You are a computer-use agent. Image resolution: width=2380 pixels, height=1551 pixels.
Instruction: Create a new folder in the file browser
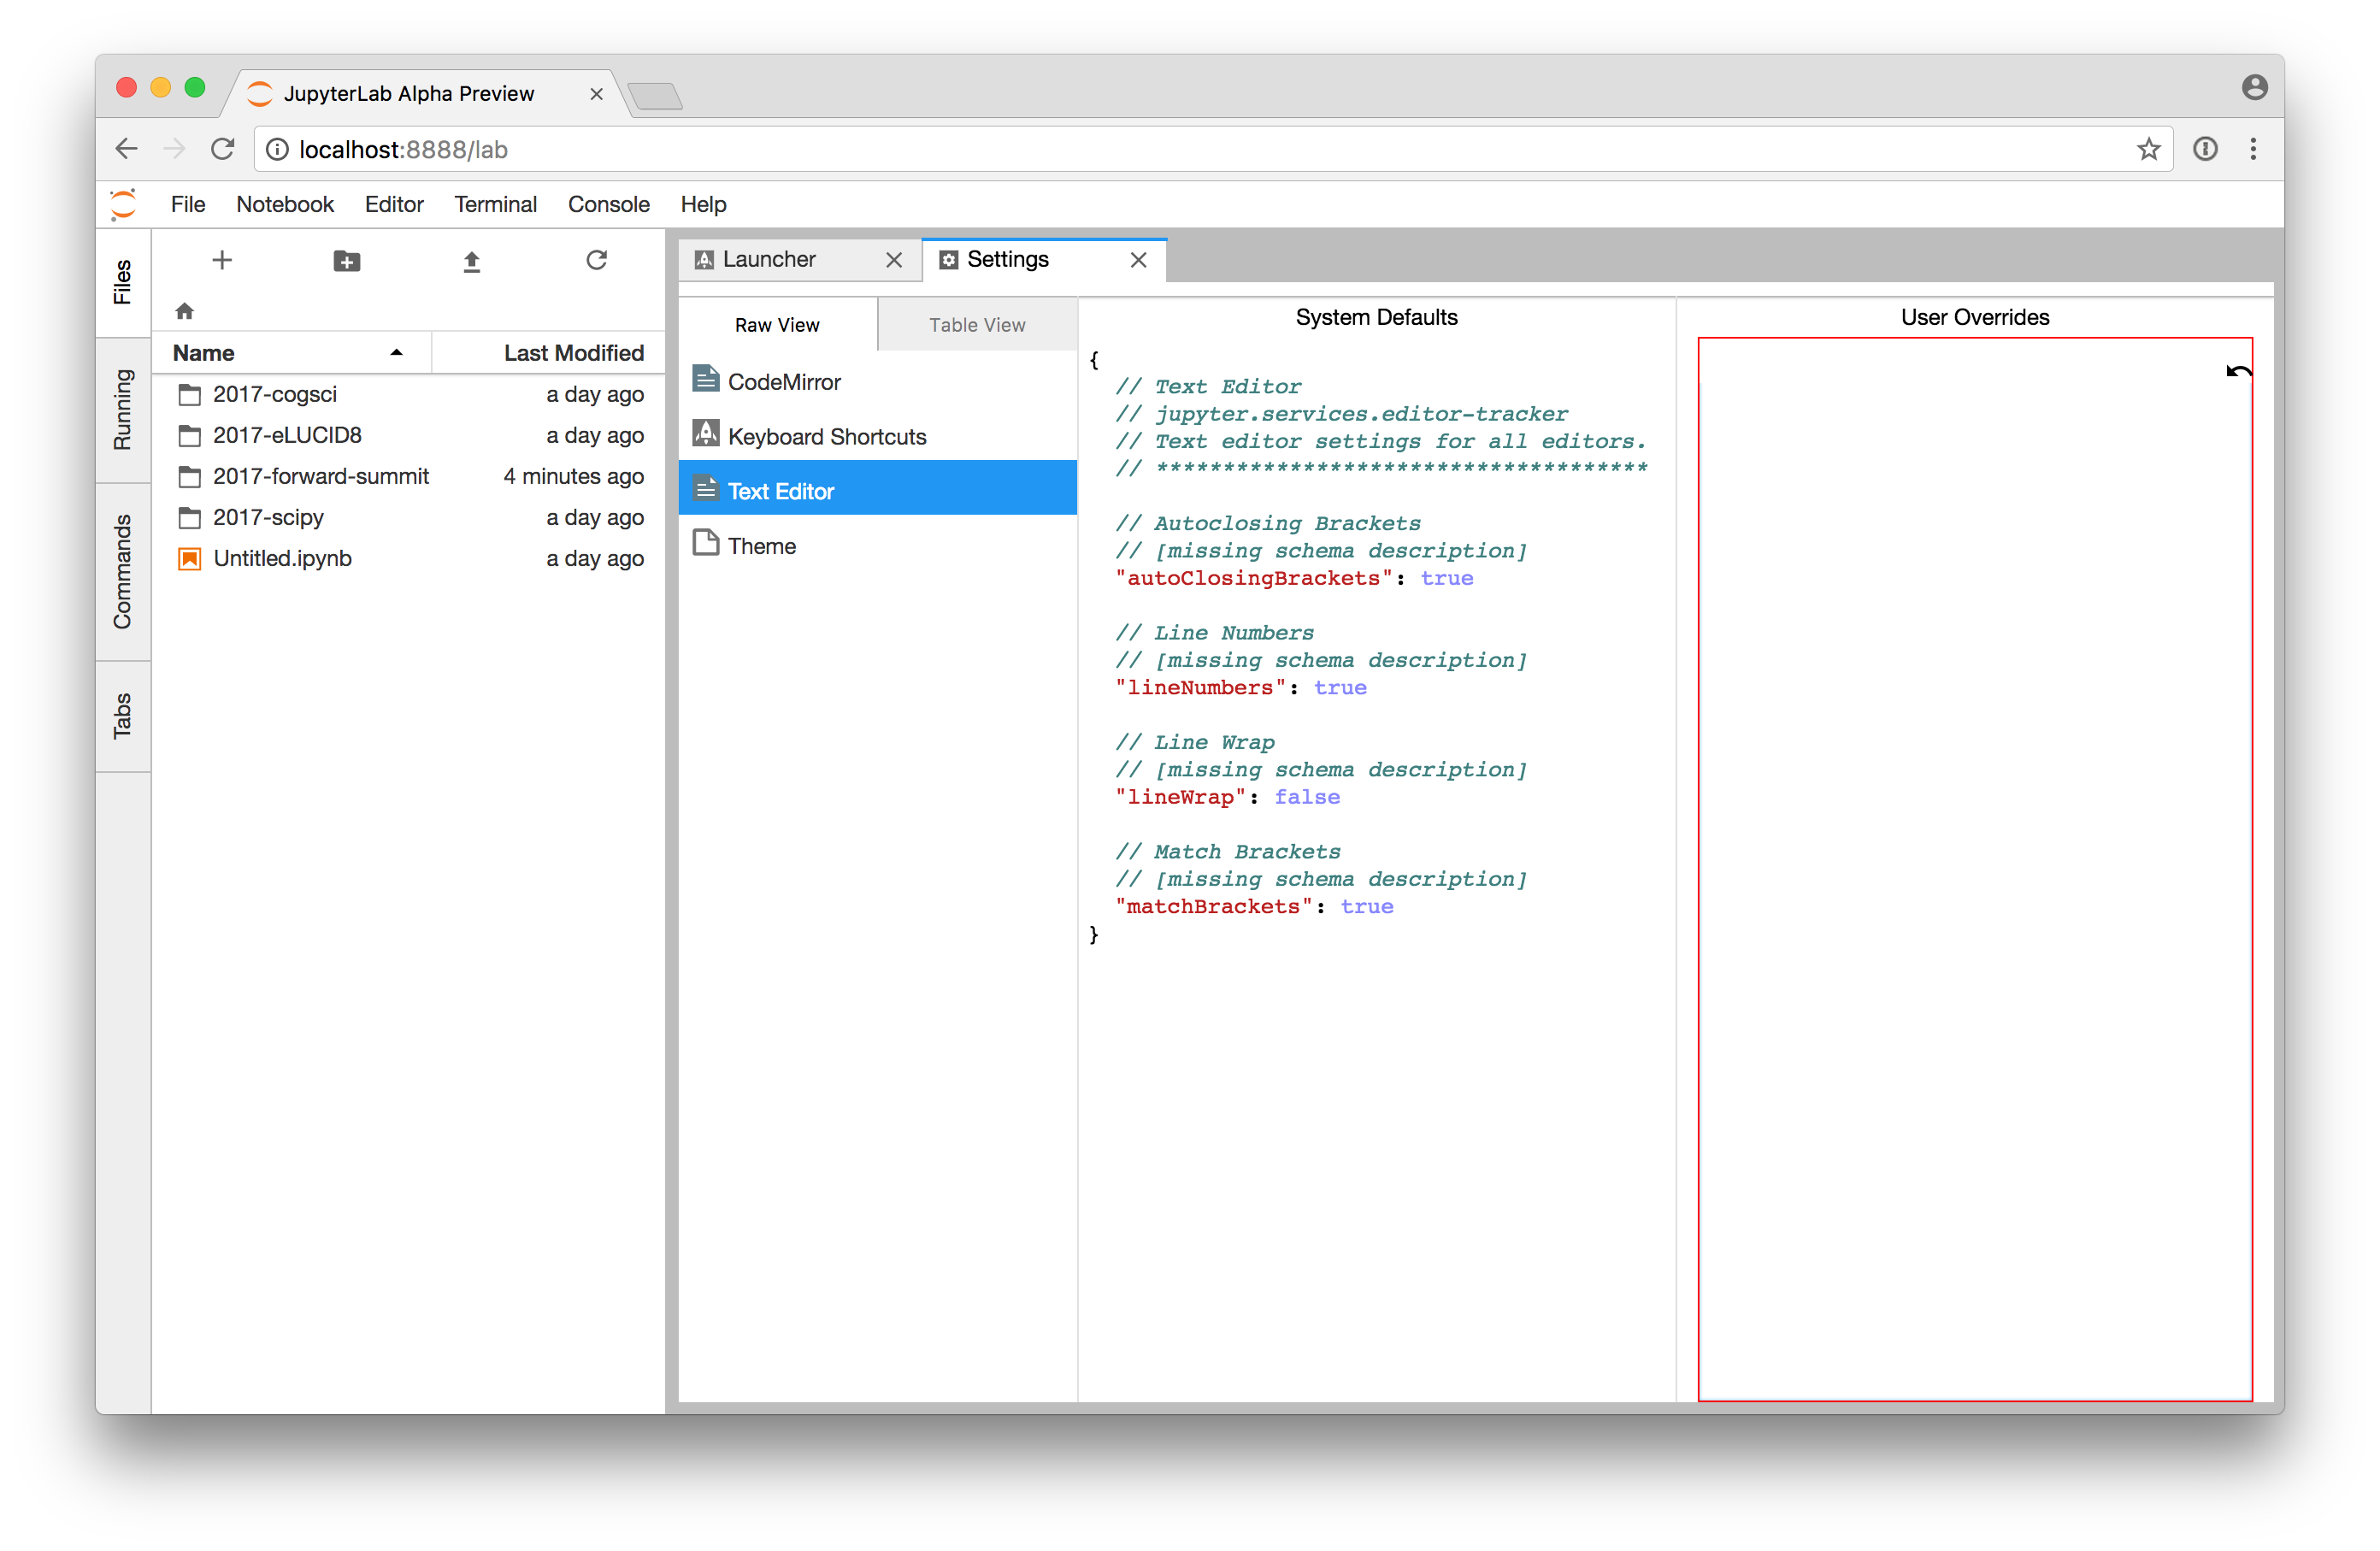(x=347, y=260)
